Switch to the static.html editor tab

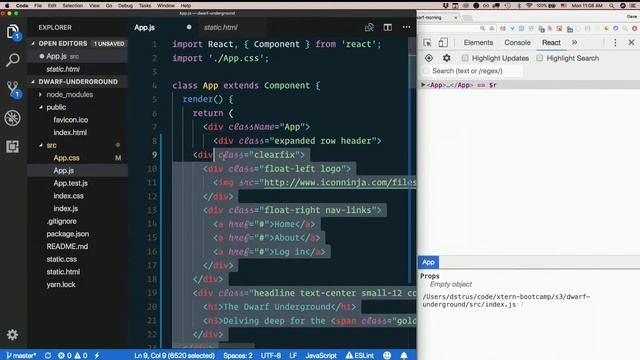(x=220, y=27)
